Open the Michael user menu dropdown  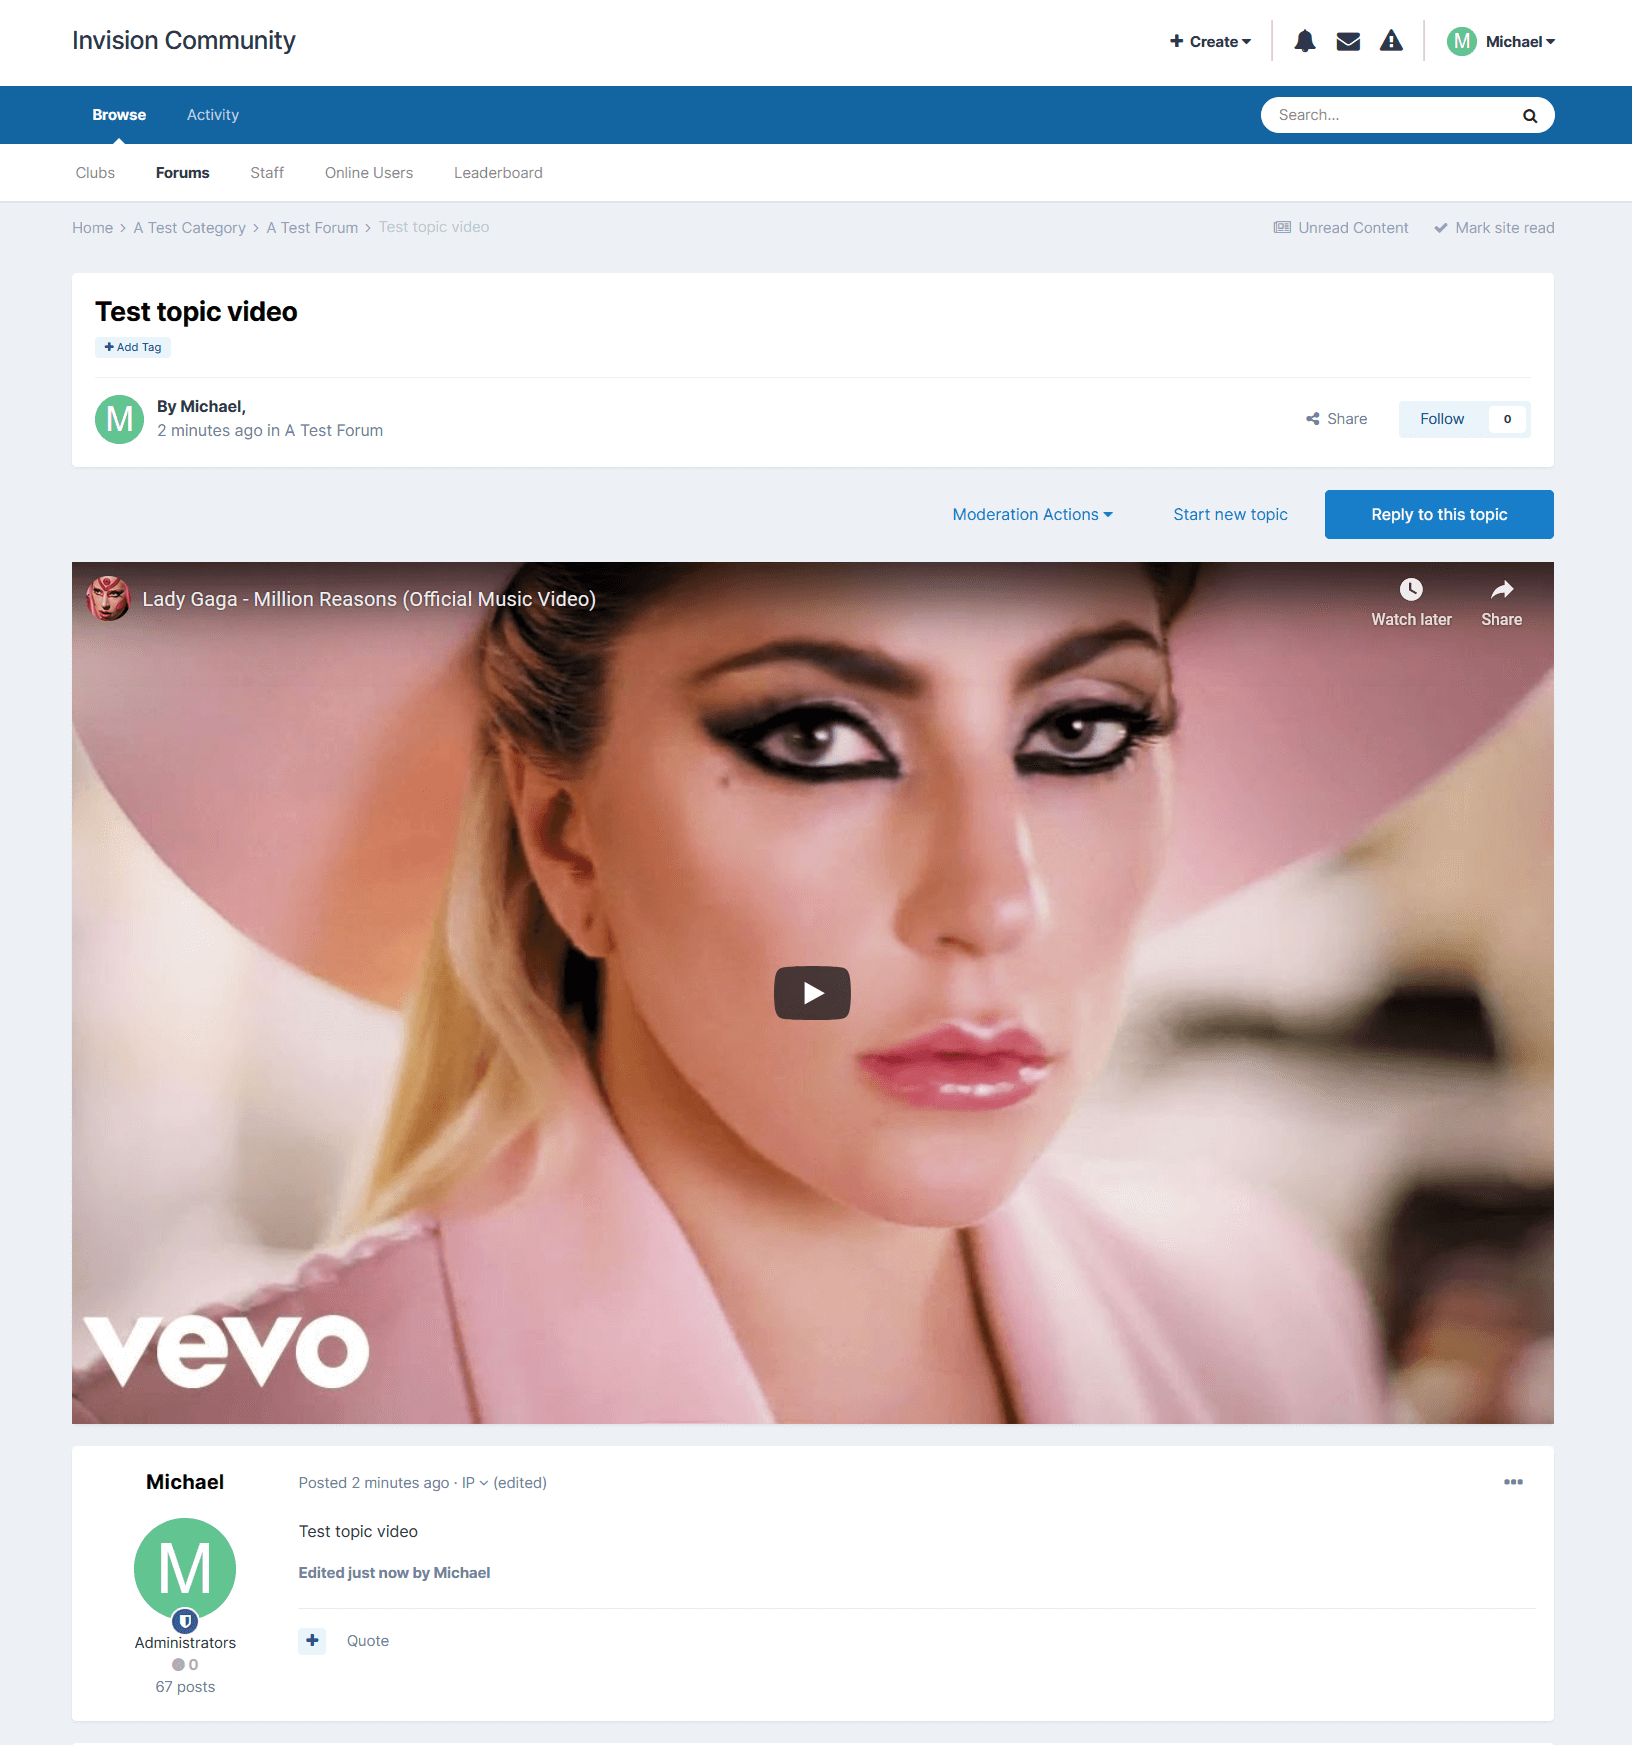click(x=1520, y=41)
